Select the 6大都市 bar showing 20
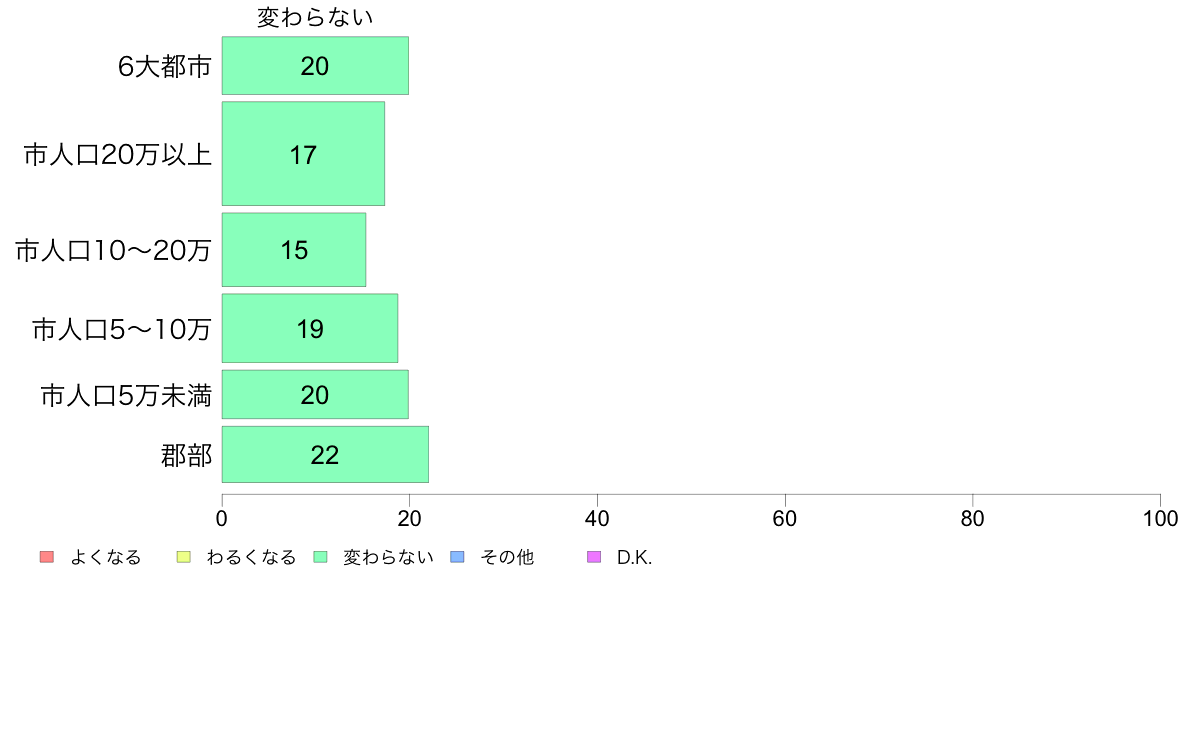 coord(315,66)
